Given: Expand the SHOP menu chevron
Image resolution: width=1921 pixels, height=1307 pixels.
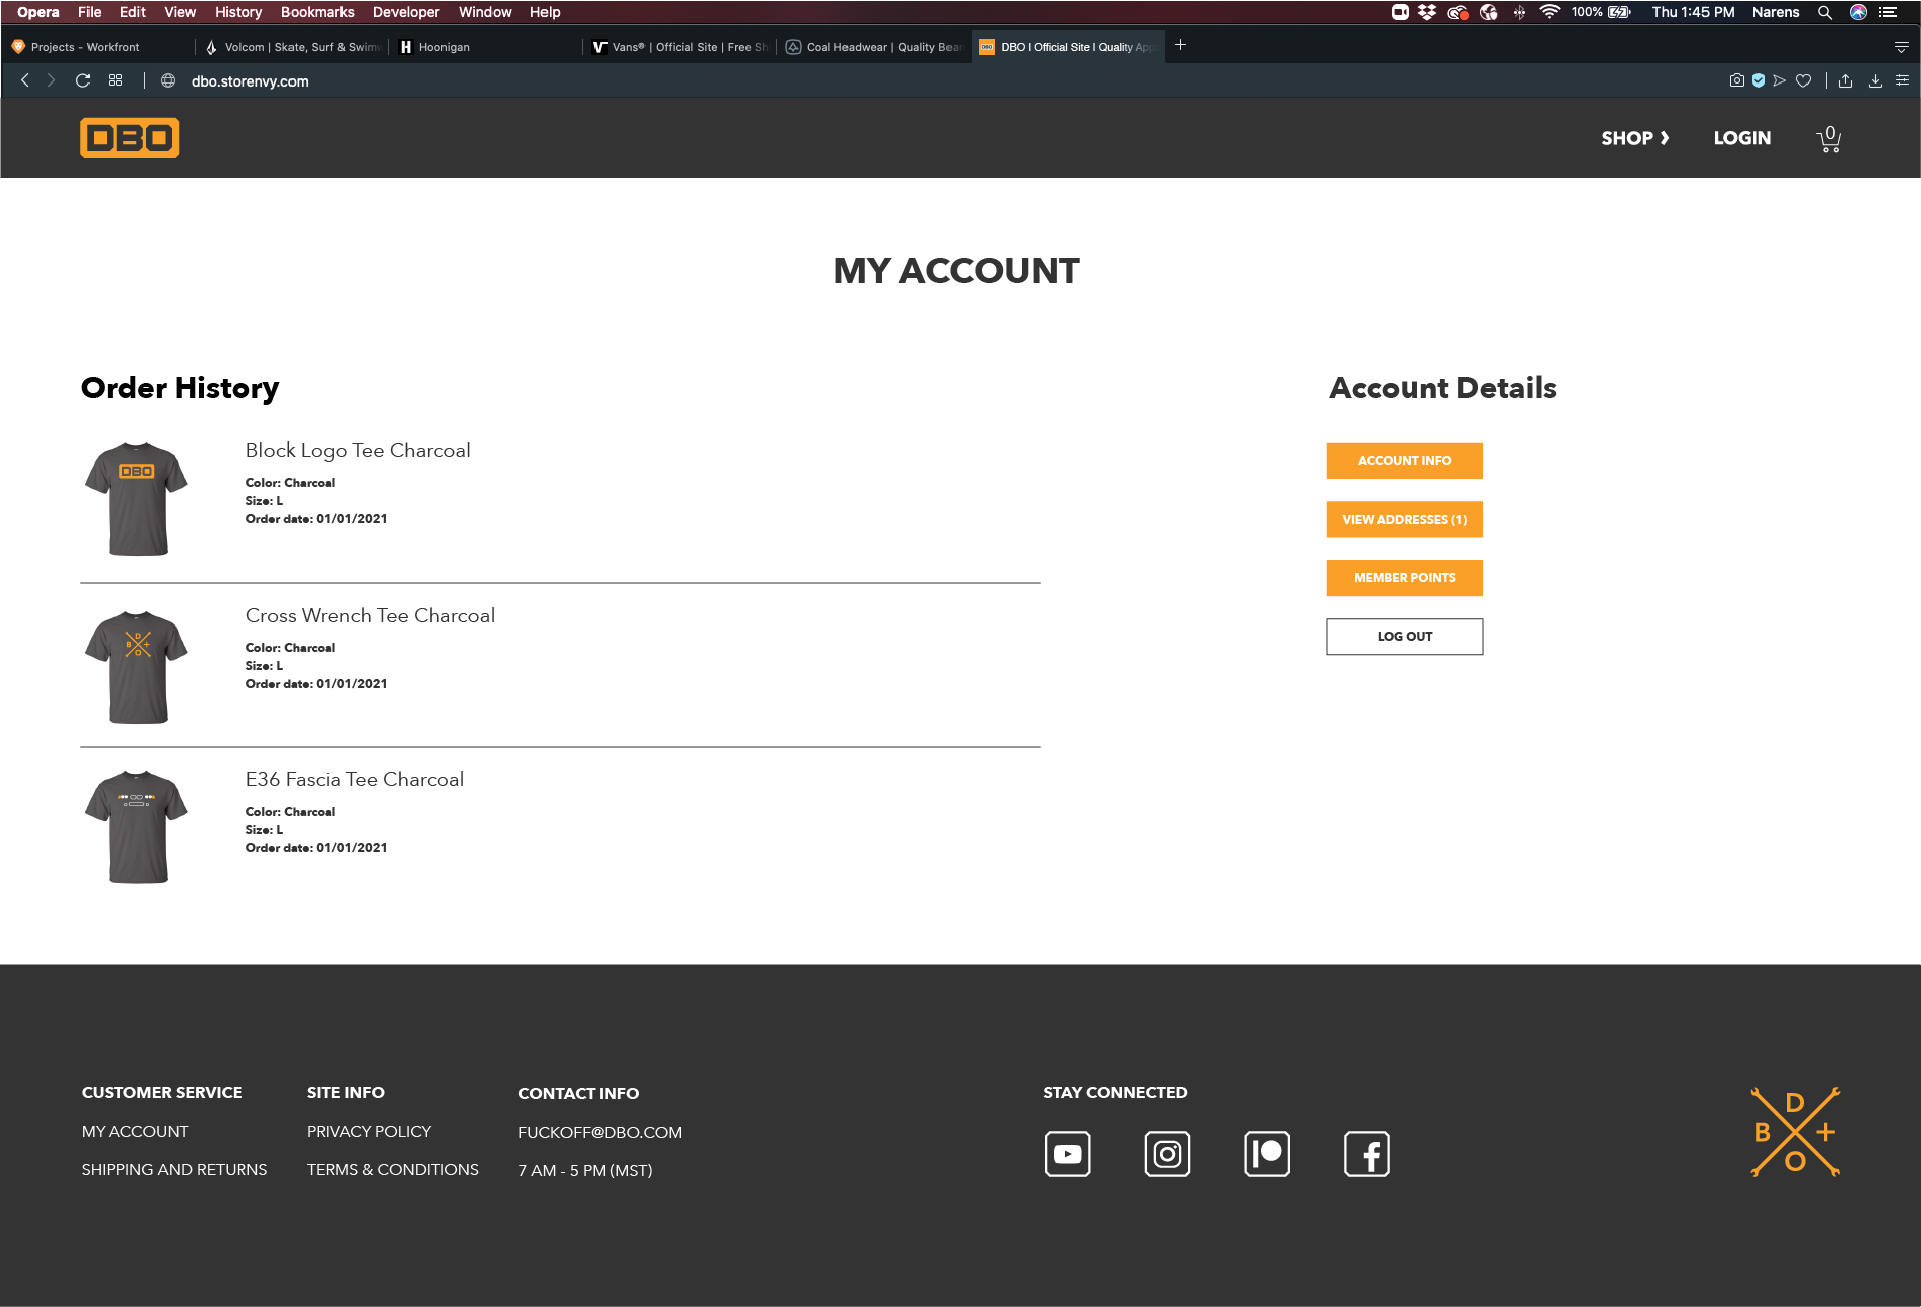Looking at the screenshot, I should [1665, 138].
